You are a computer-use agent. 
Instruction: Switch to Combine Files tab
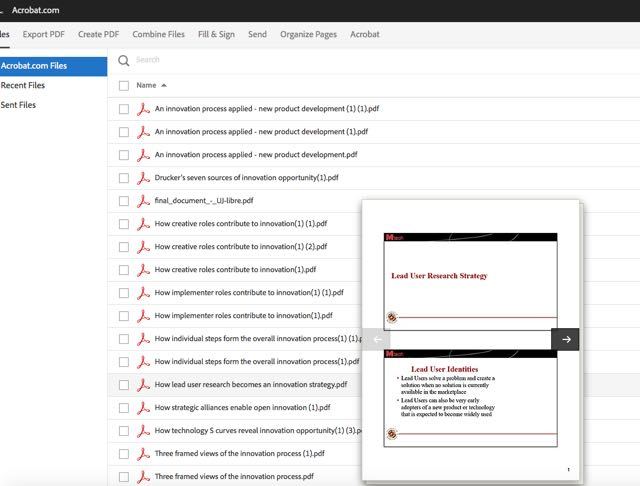pos(158,34)
